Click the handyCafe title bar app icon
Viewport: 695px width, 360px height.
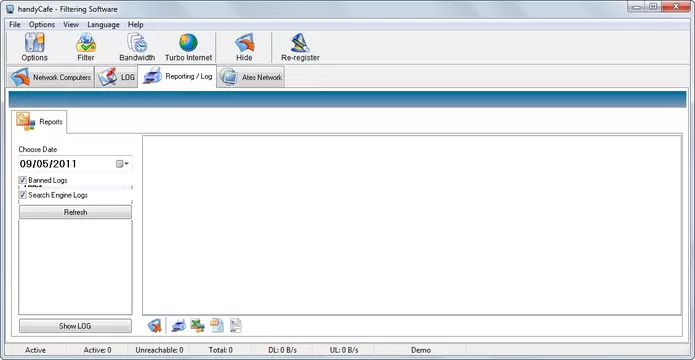pos(10,9)
